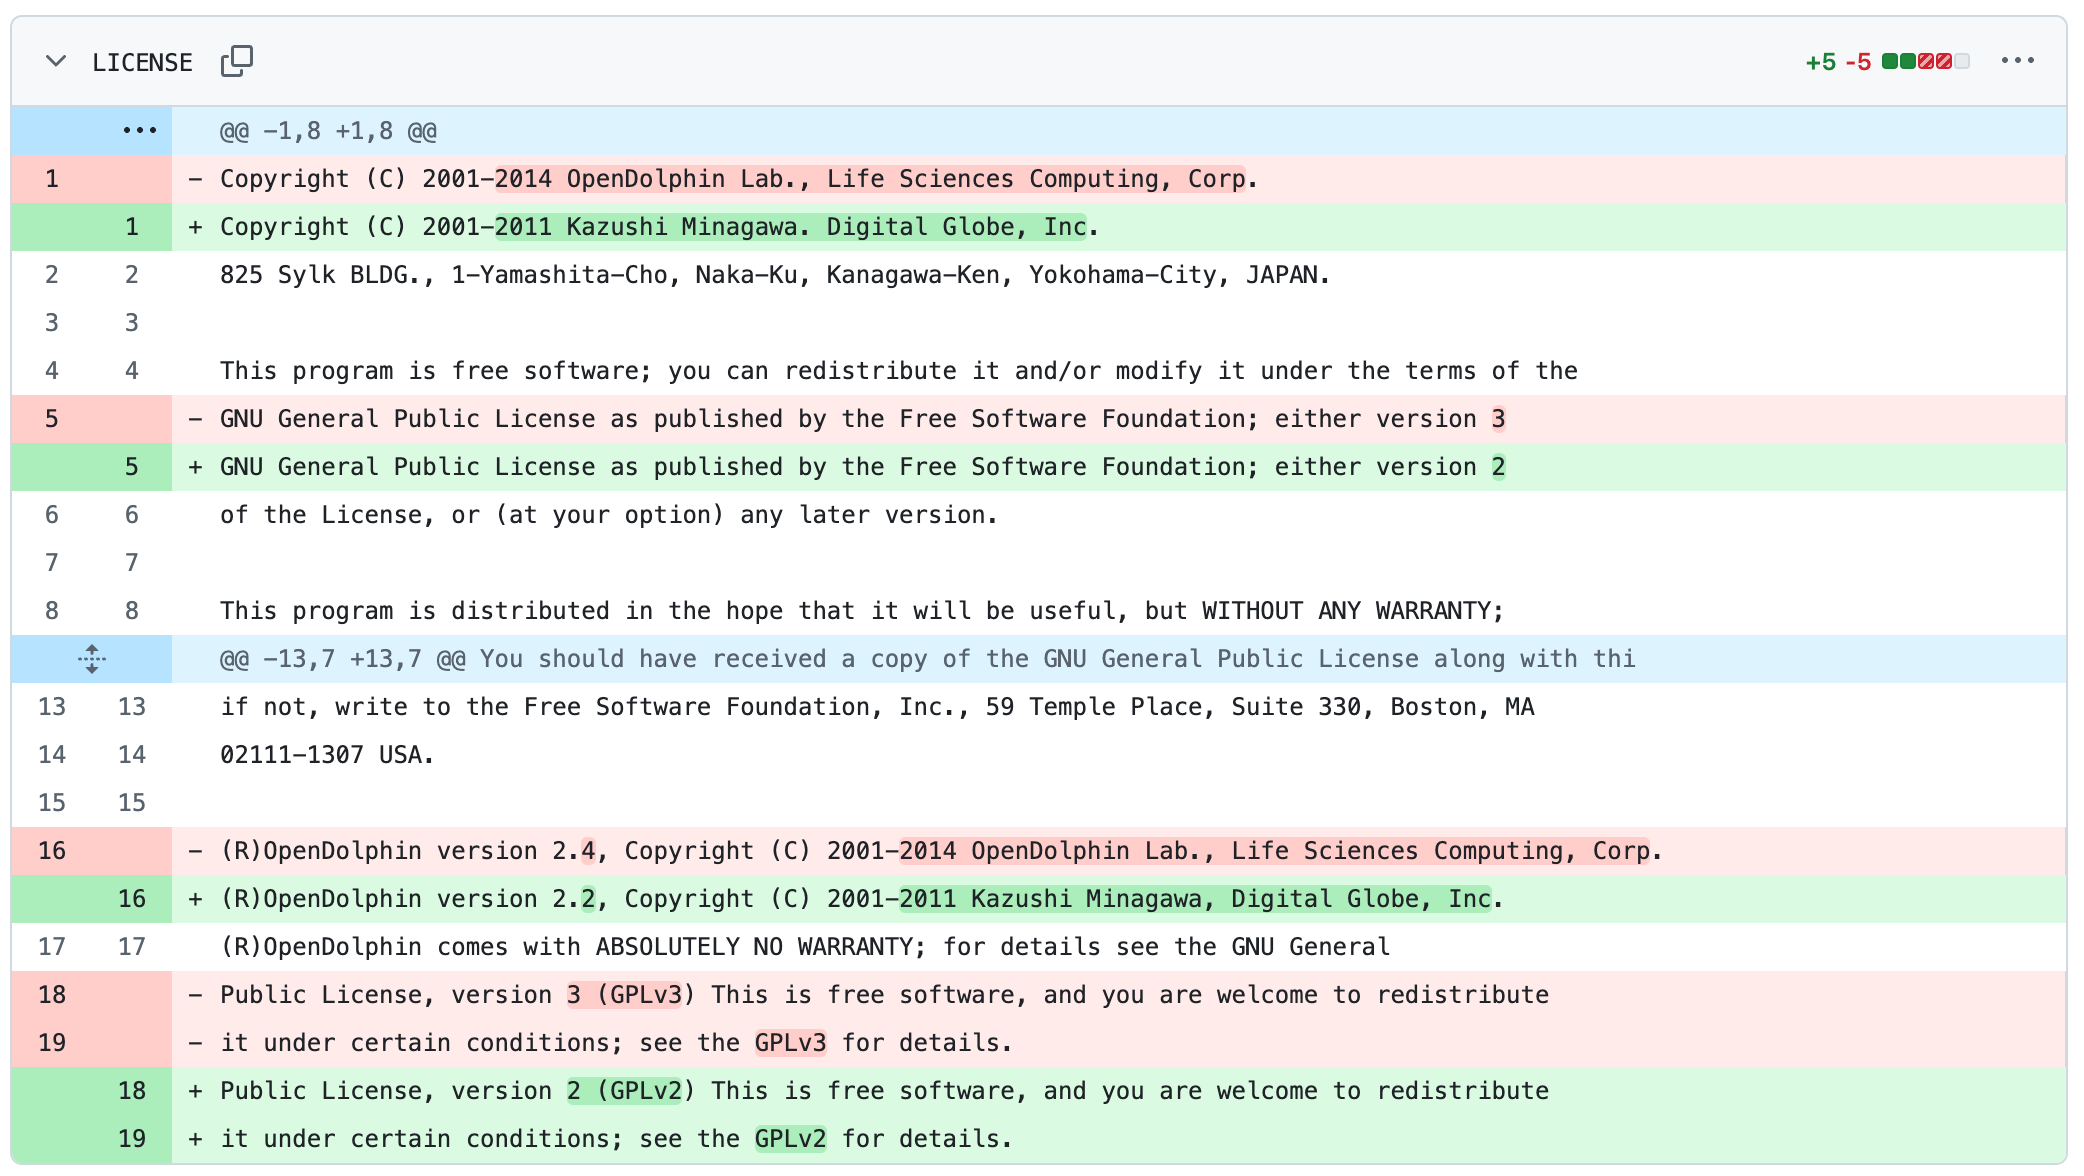Select added line number 19

pos(131,1139)
